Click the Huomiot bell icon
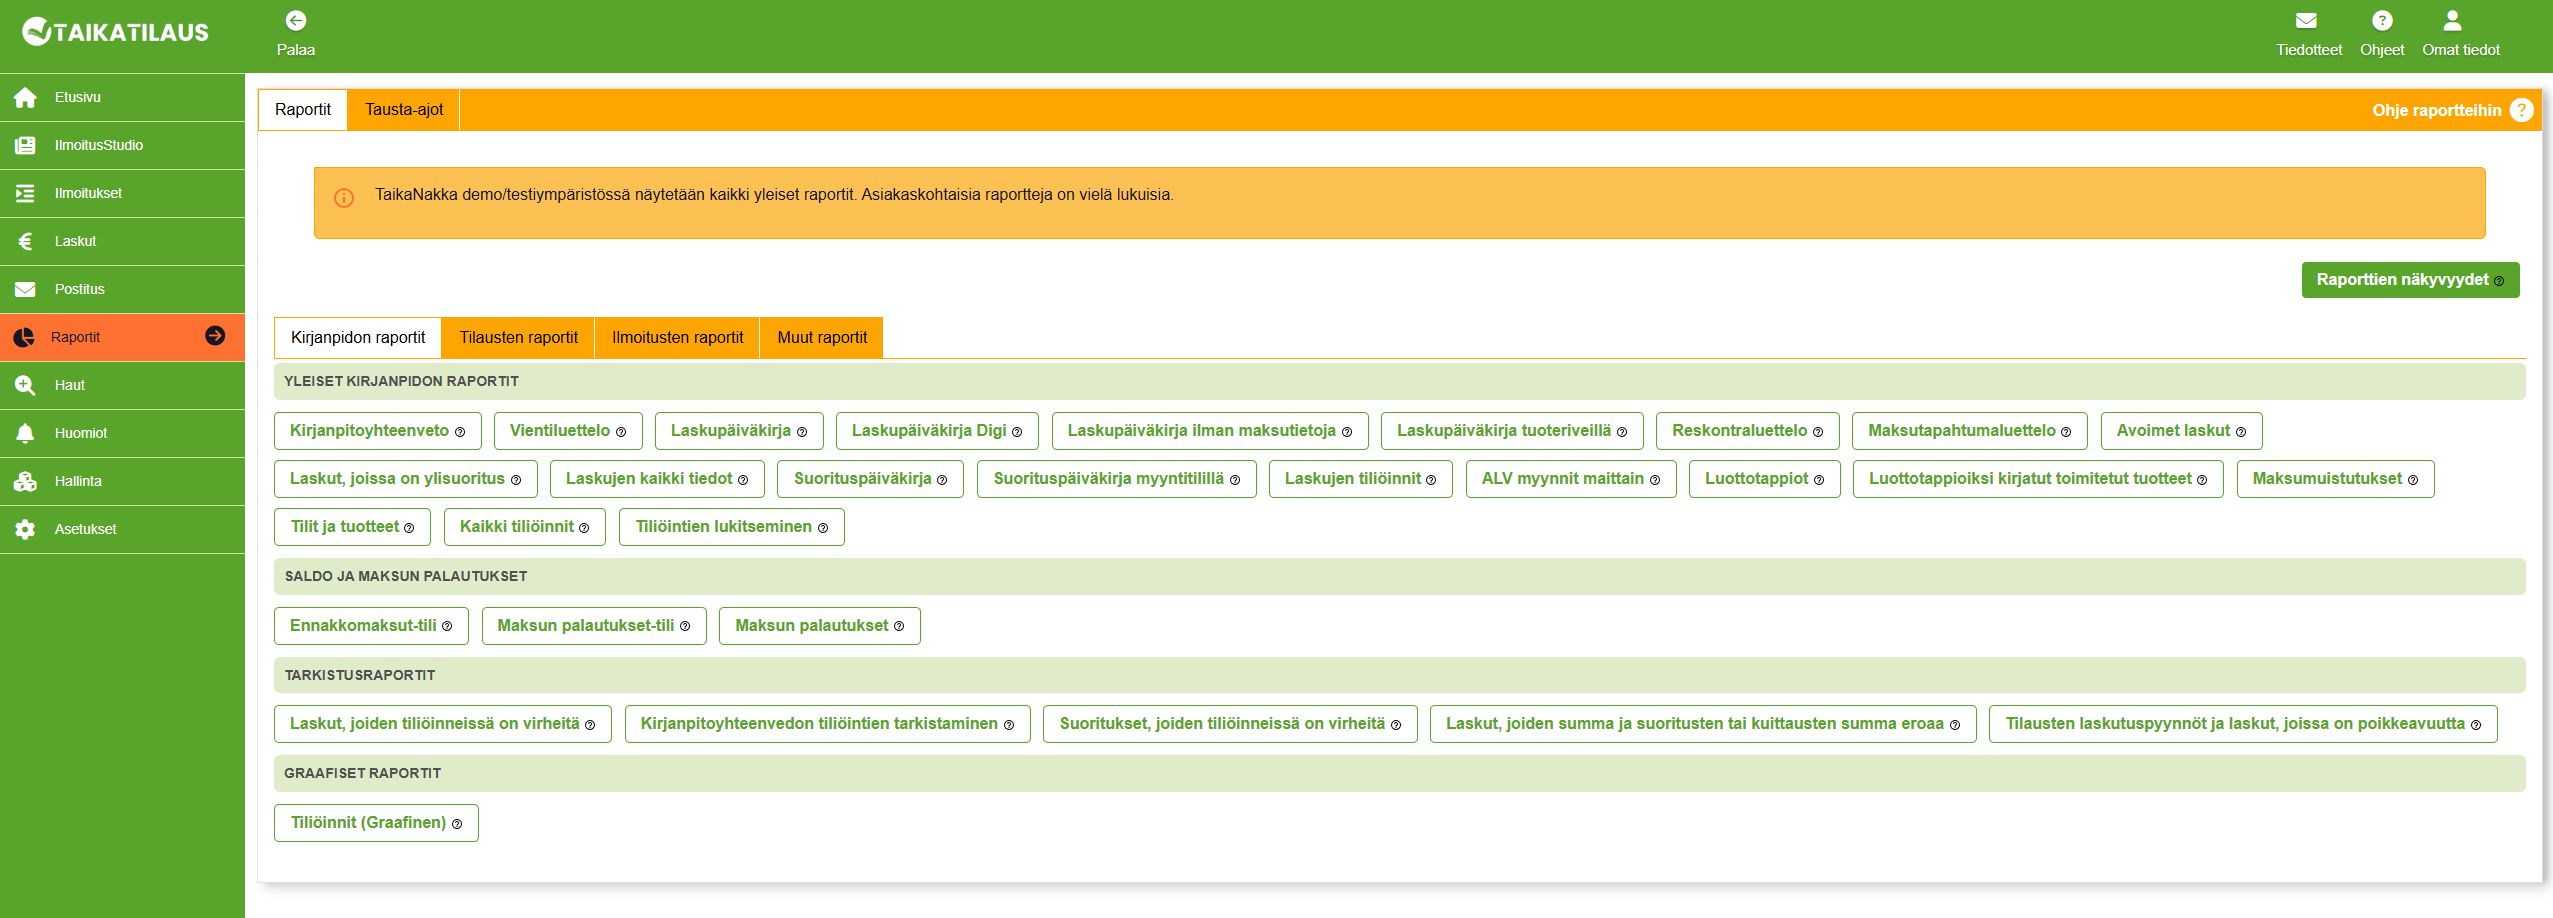This screenshot has height=918, width=2553. tap(25, 434)
